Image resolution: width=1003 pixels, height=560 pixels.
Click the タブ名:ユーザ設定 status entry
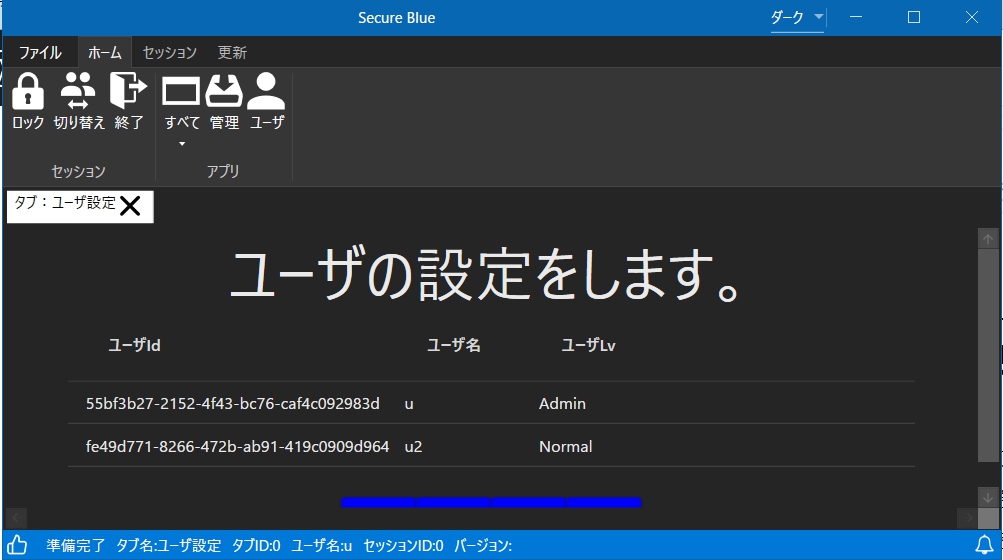click(168, 545)
